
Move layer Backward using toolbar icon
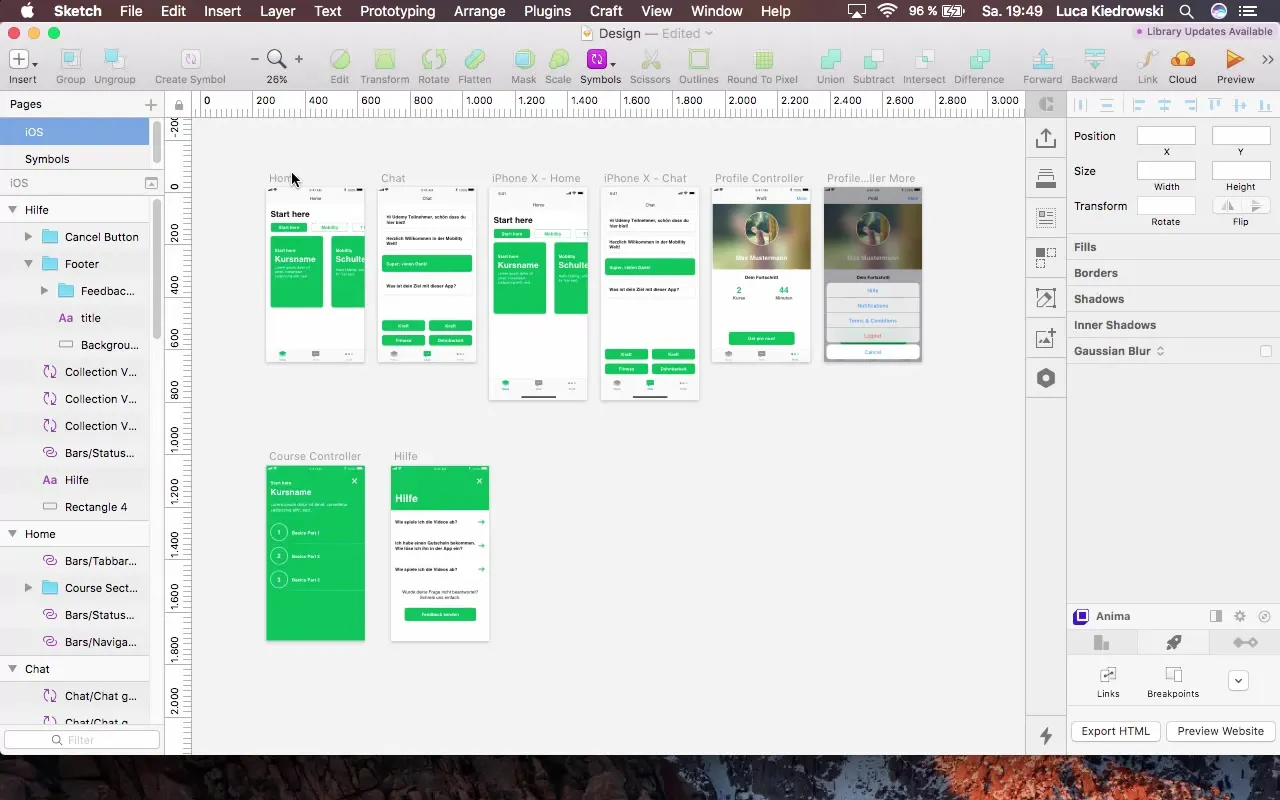point(1095,60)
